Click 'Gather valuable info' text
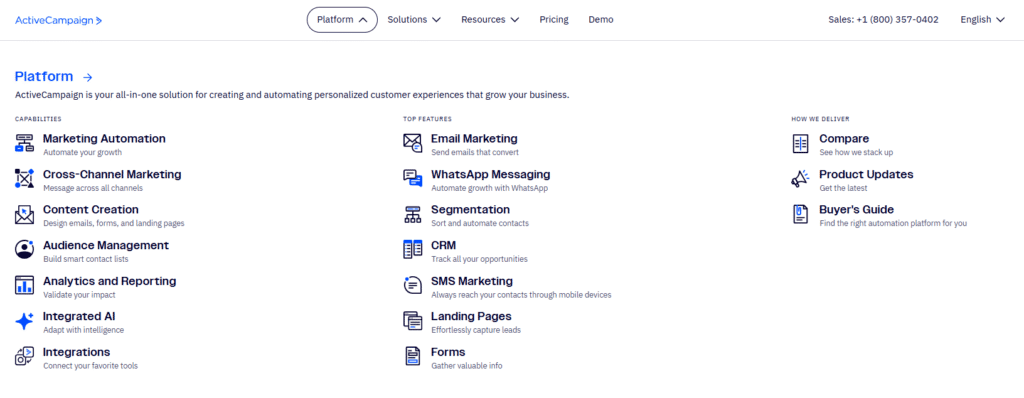Image resolution: width=1024 pixels, height=398 pixels. pos(467,366)
